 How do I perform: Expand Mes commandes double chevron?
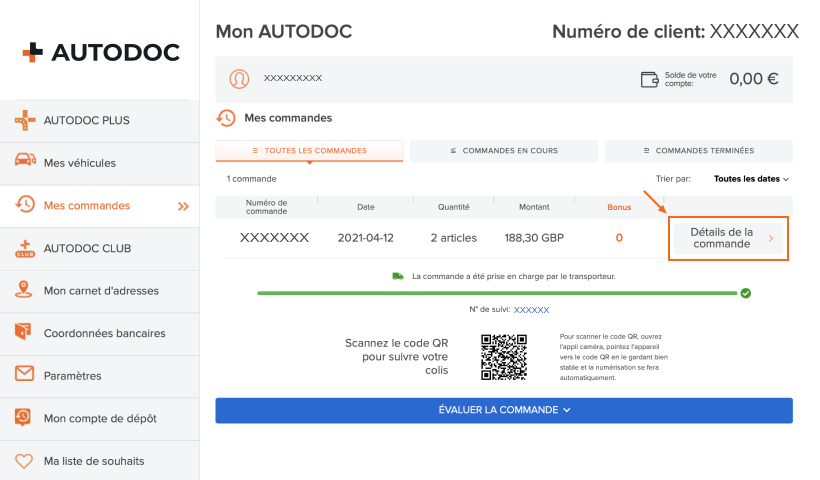coord(183,206)
